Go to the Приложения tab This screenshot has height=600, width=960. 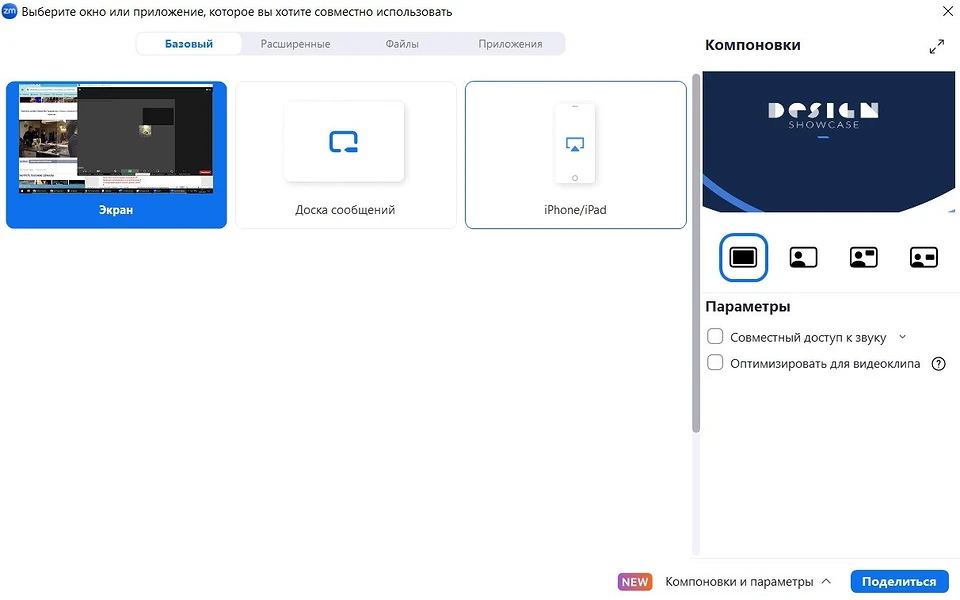[x=510, y=44]
